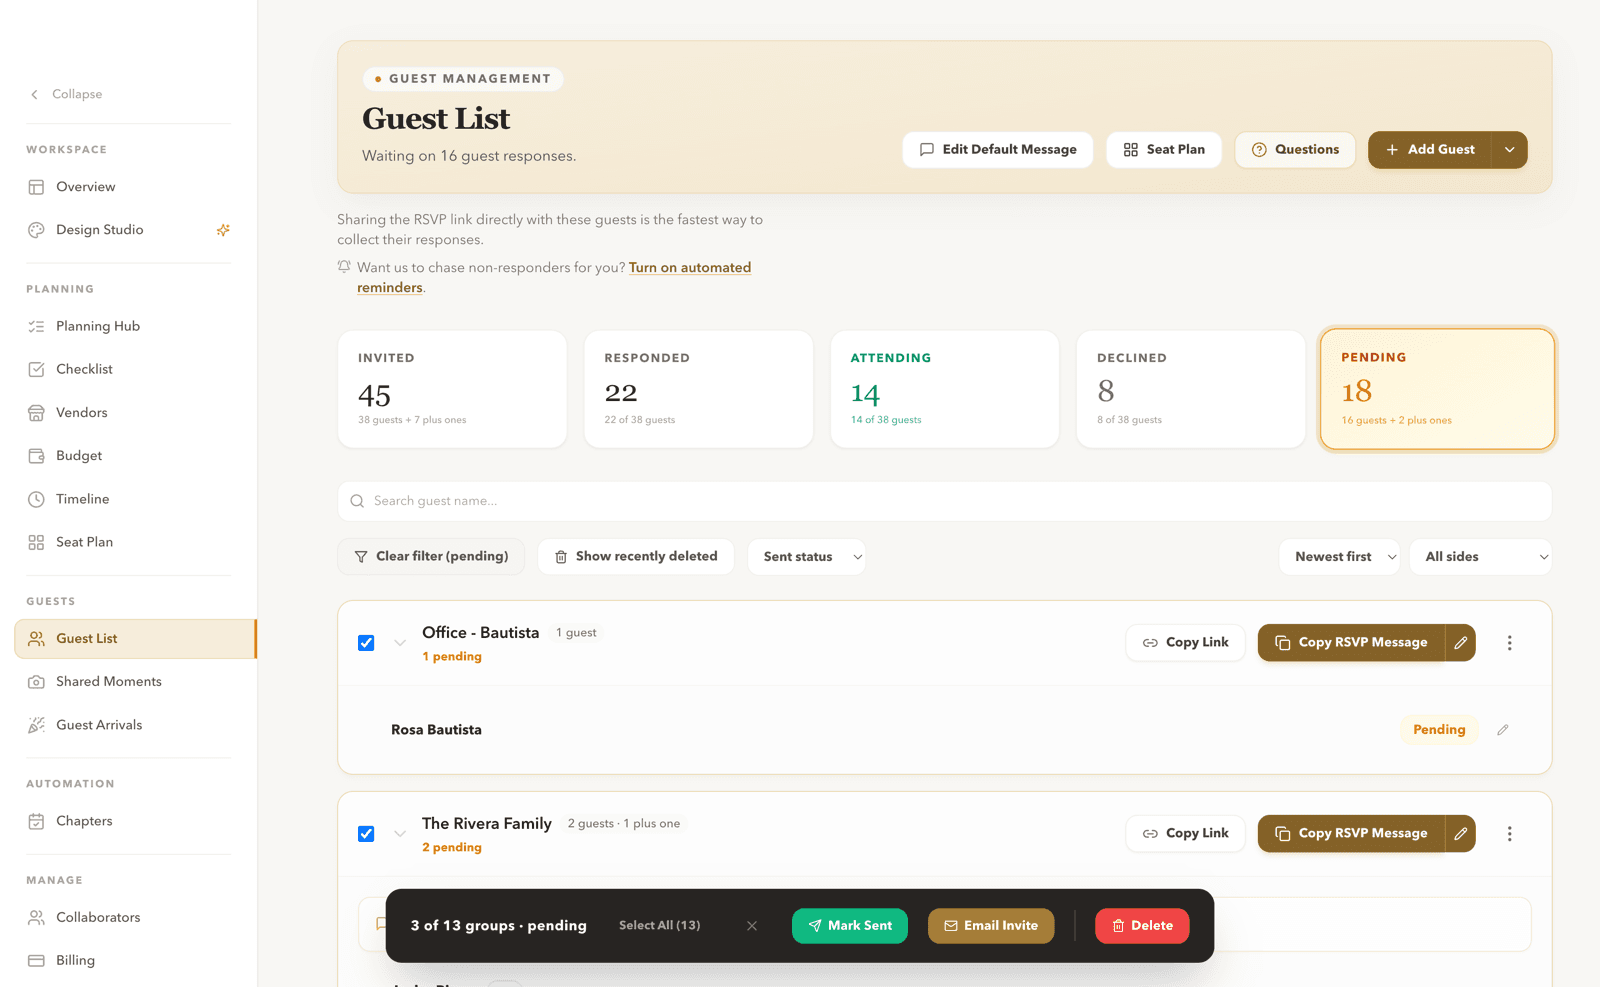Image resolution: width=1600 pixels, height=987 pixels.
Task: Click Clear filter (pending) button
Action: click(431, 557)
